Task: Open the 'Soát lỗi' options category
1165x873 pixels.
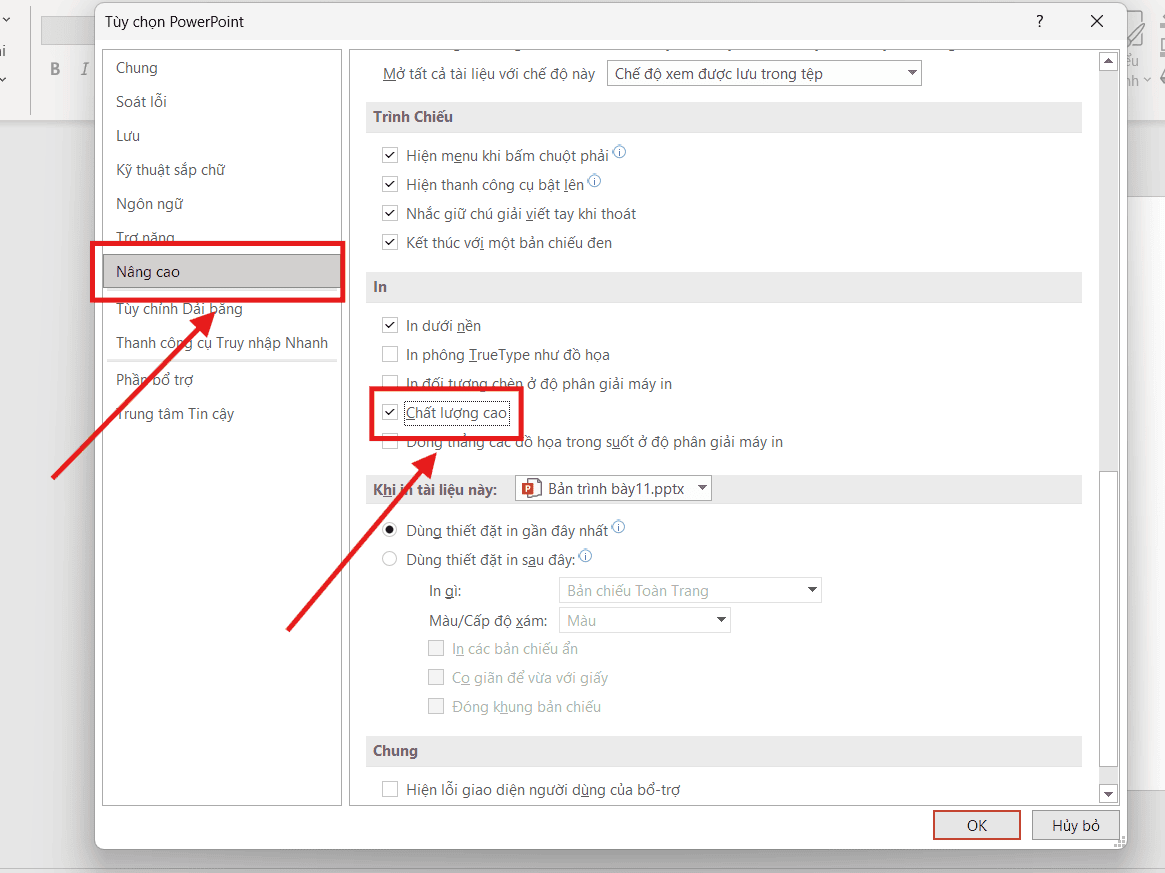Action: click(141, 102)
